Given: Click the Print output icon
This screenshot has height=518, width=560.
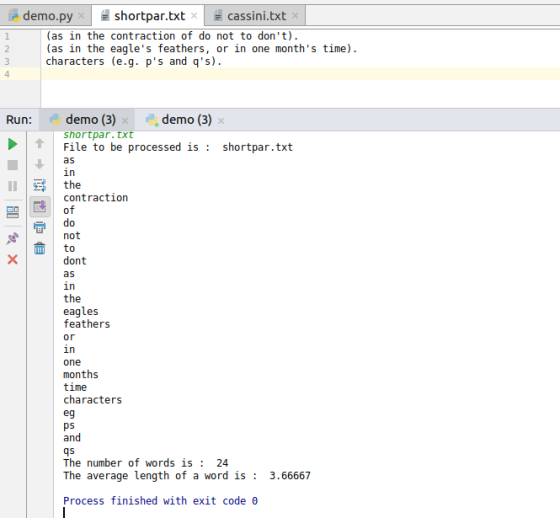Looking at the screenshot, I should [40, 228].
